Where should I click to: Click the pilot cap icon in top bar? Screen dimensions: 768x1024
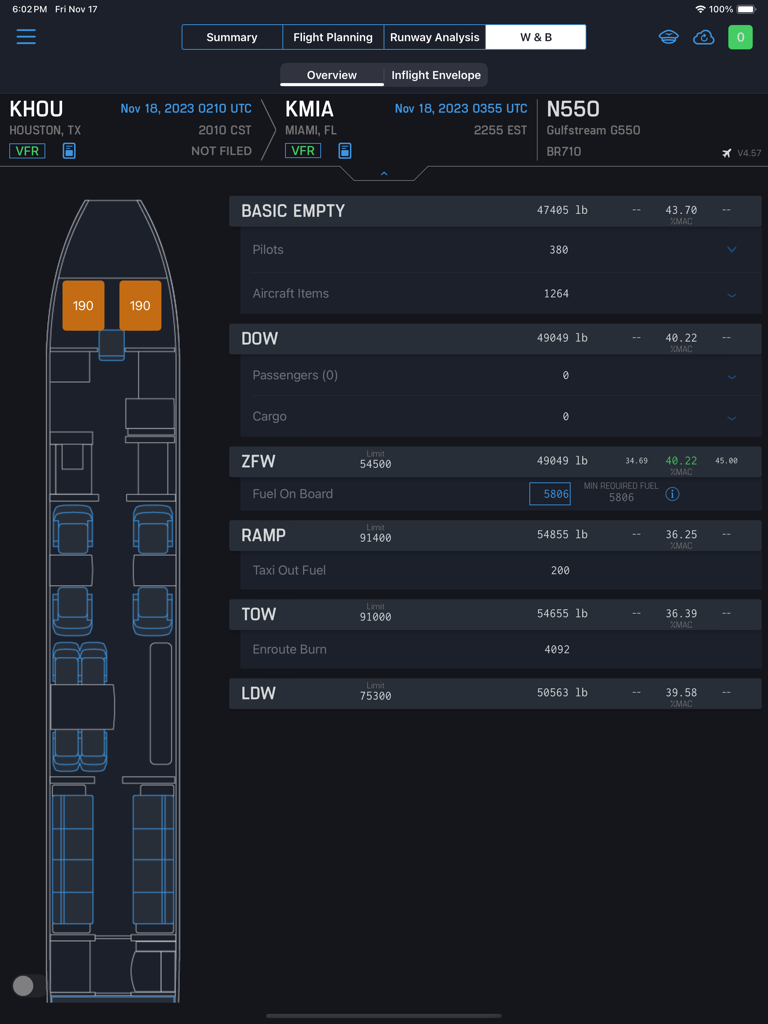[668, 37]
